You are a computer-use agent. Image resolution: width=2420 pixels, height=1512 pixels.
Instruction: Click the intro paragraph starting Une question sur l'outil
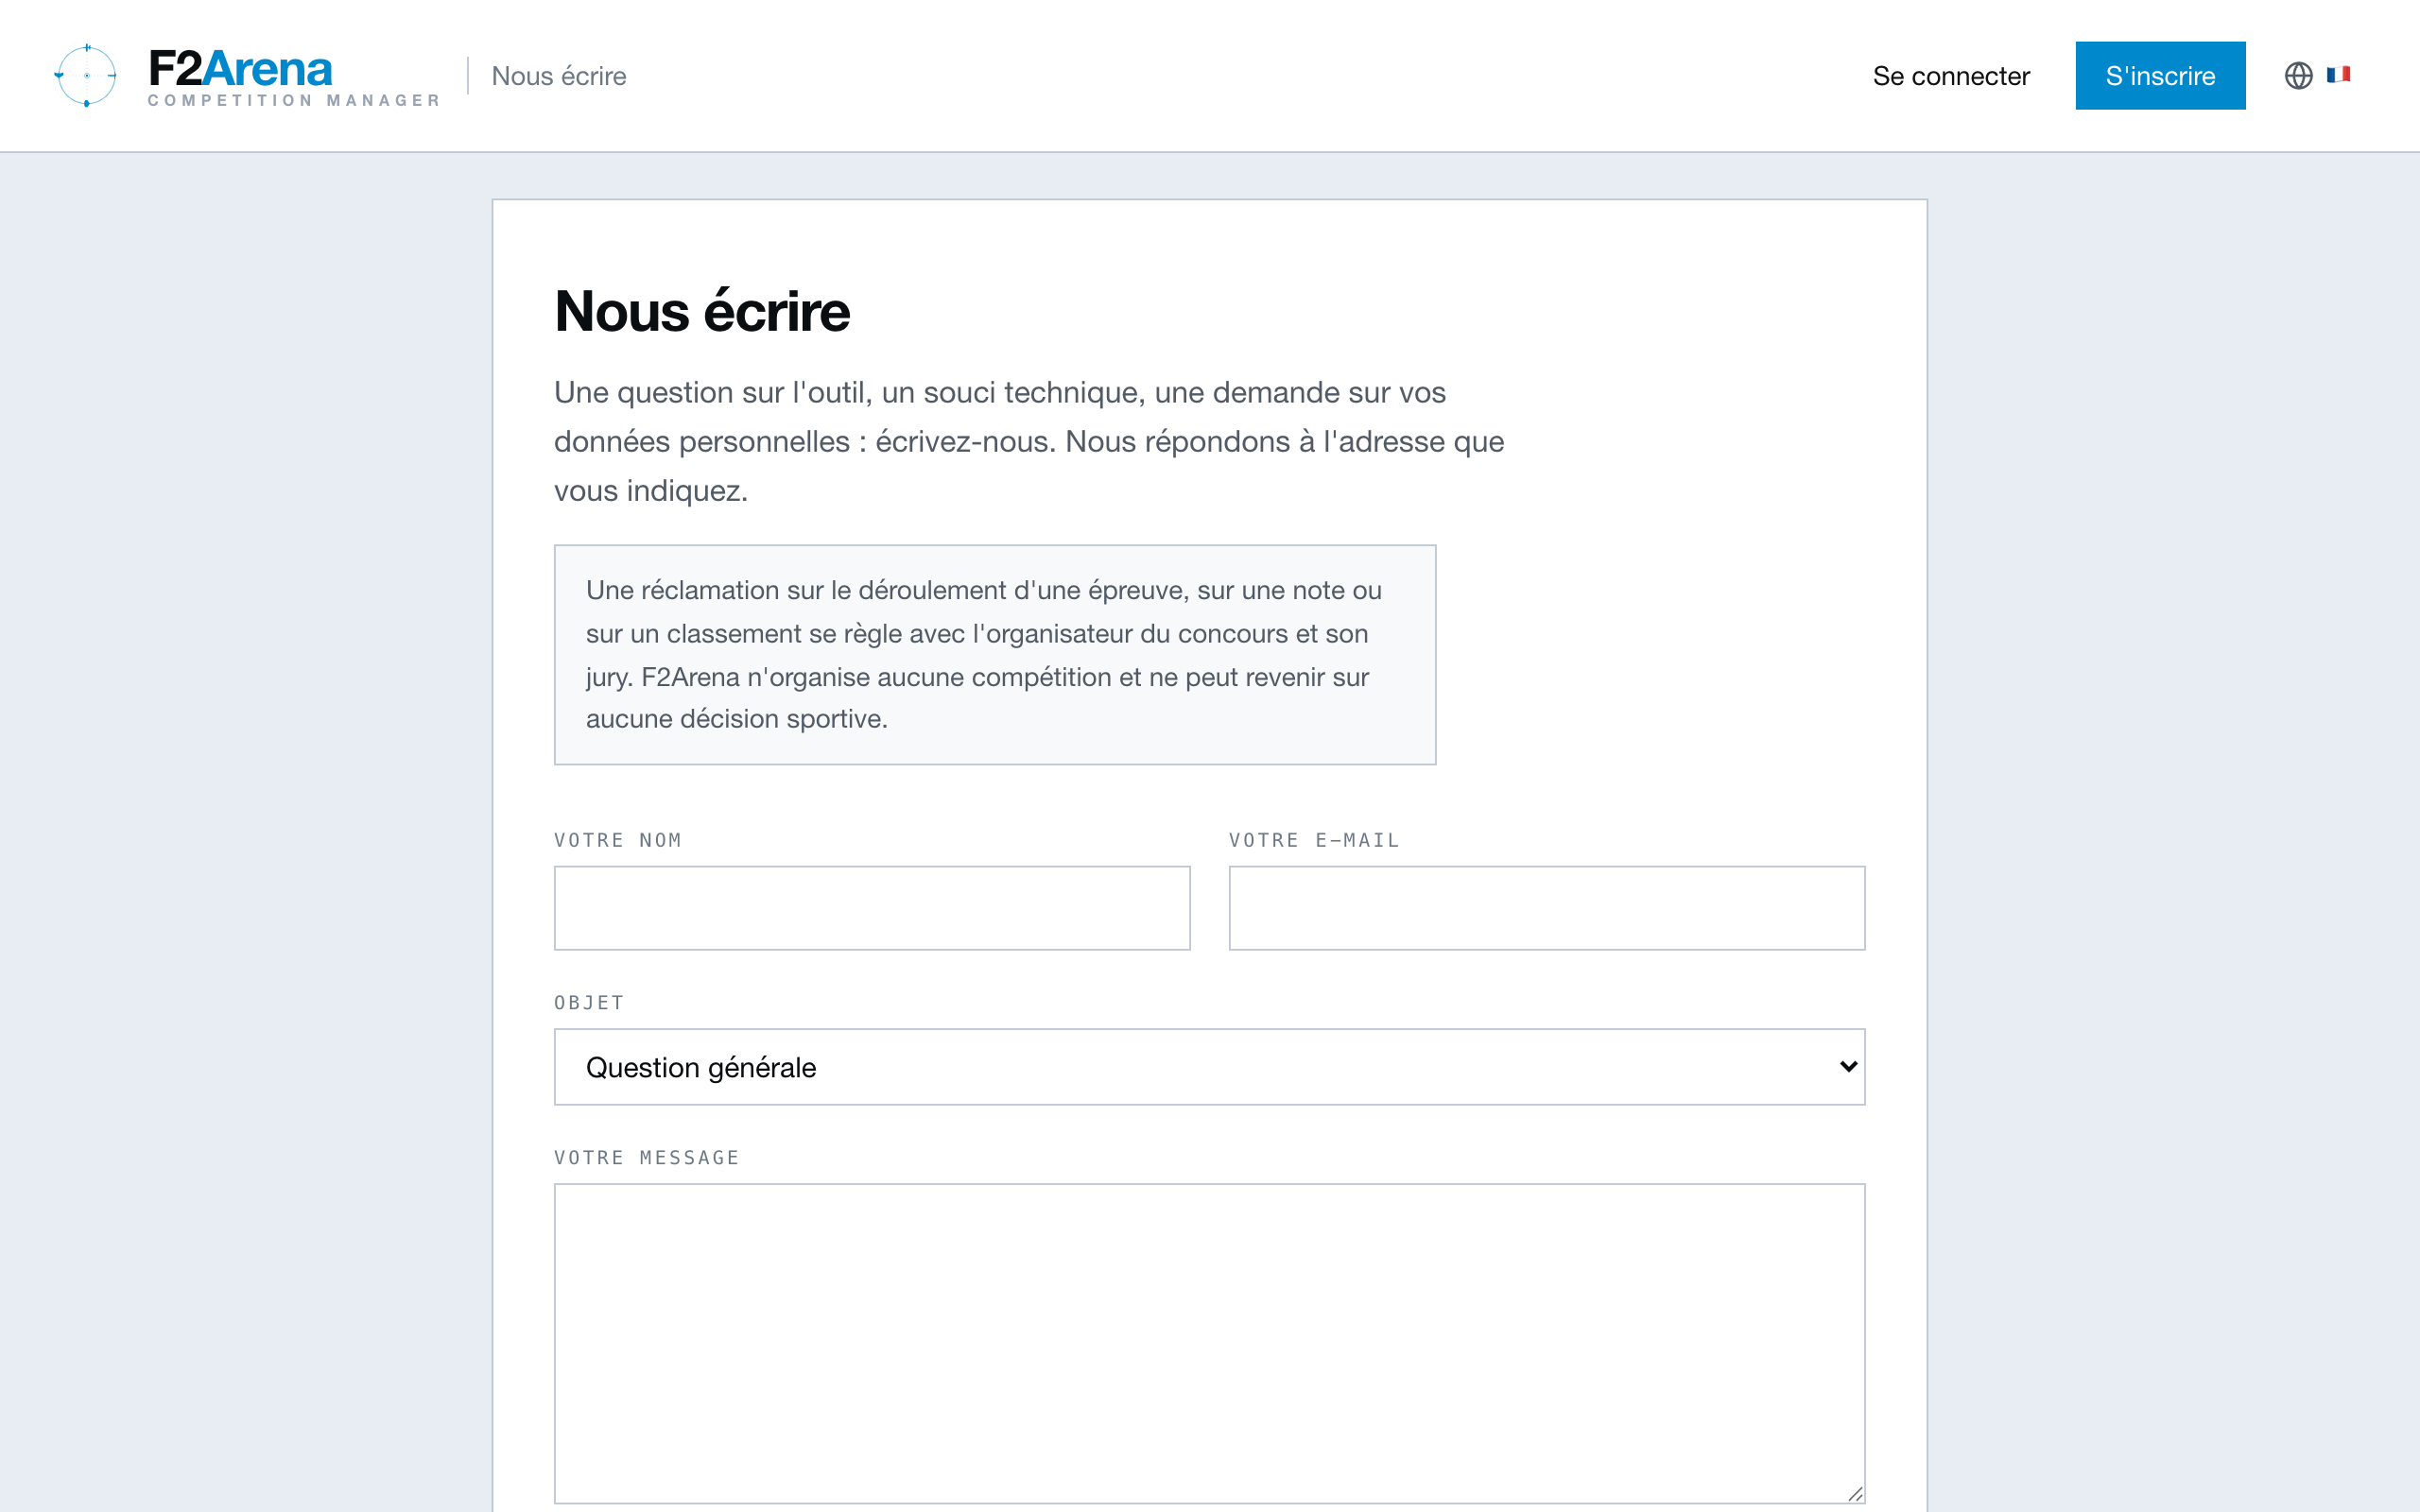1029,441
